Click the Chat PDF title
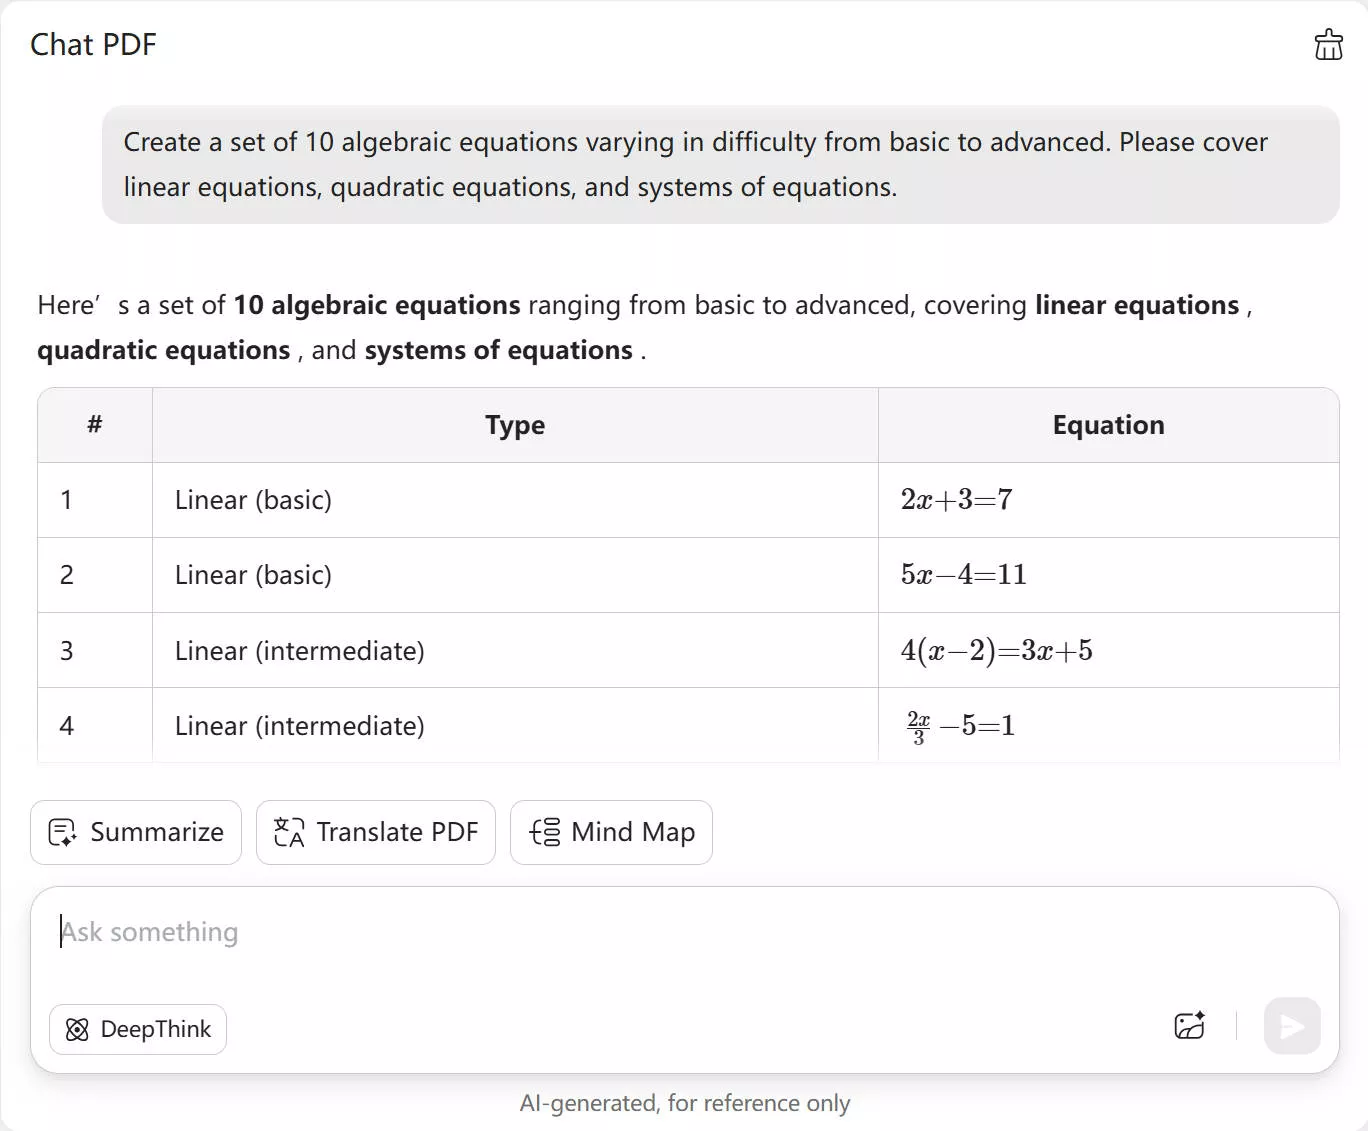 [93, 44]
